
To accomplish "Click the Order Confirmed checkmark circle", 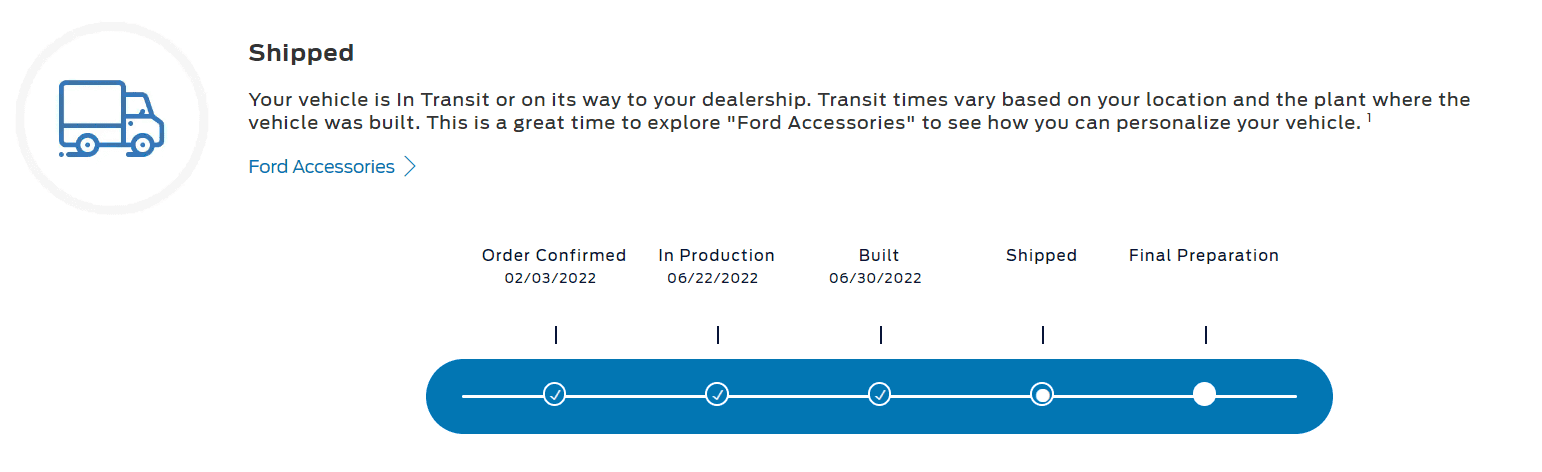I will coord(555,395).
